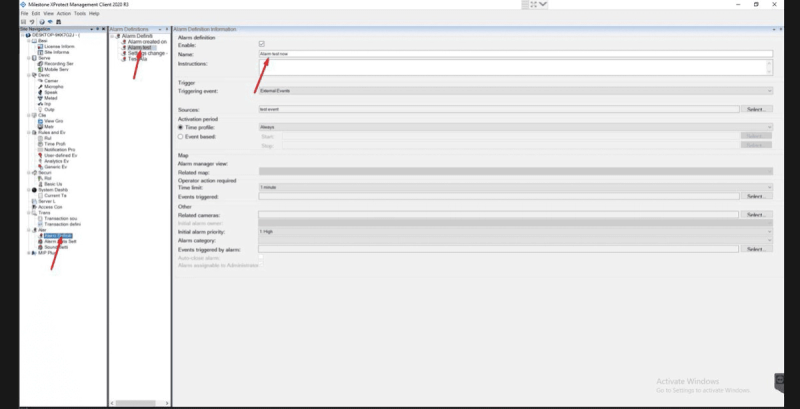Select 'Alarm created on' alarm definition
This screenshot has width=800, height=409.
pos(147,42)
